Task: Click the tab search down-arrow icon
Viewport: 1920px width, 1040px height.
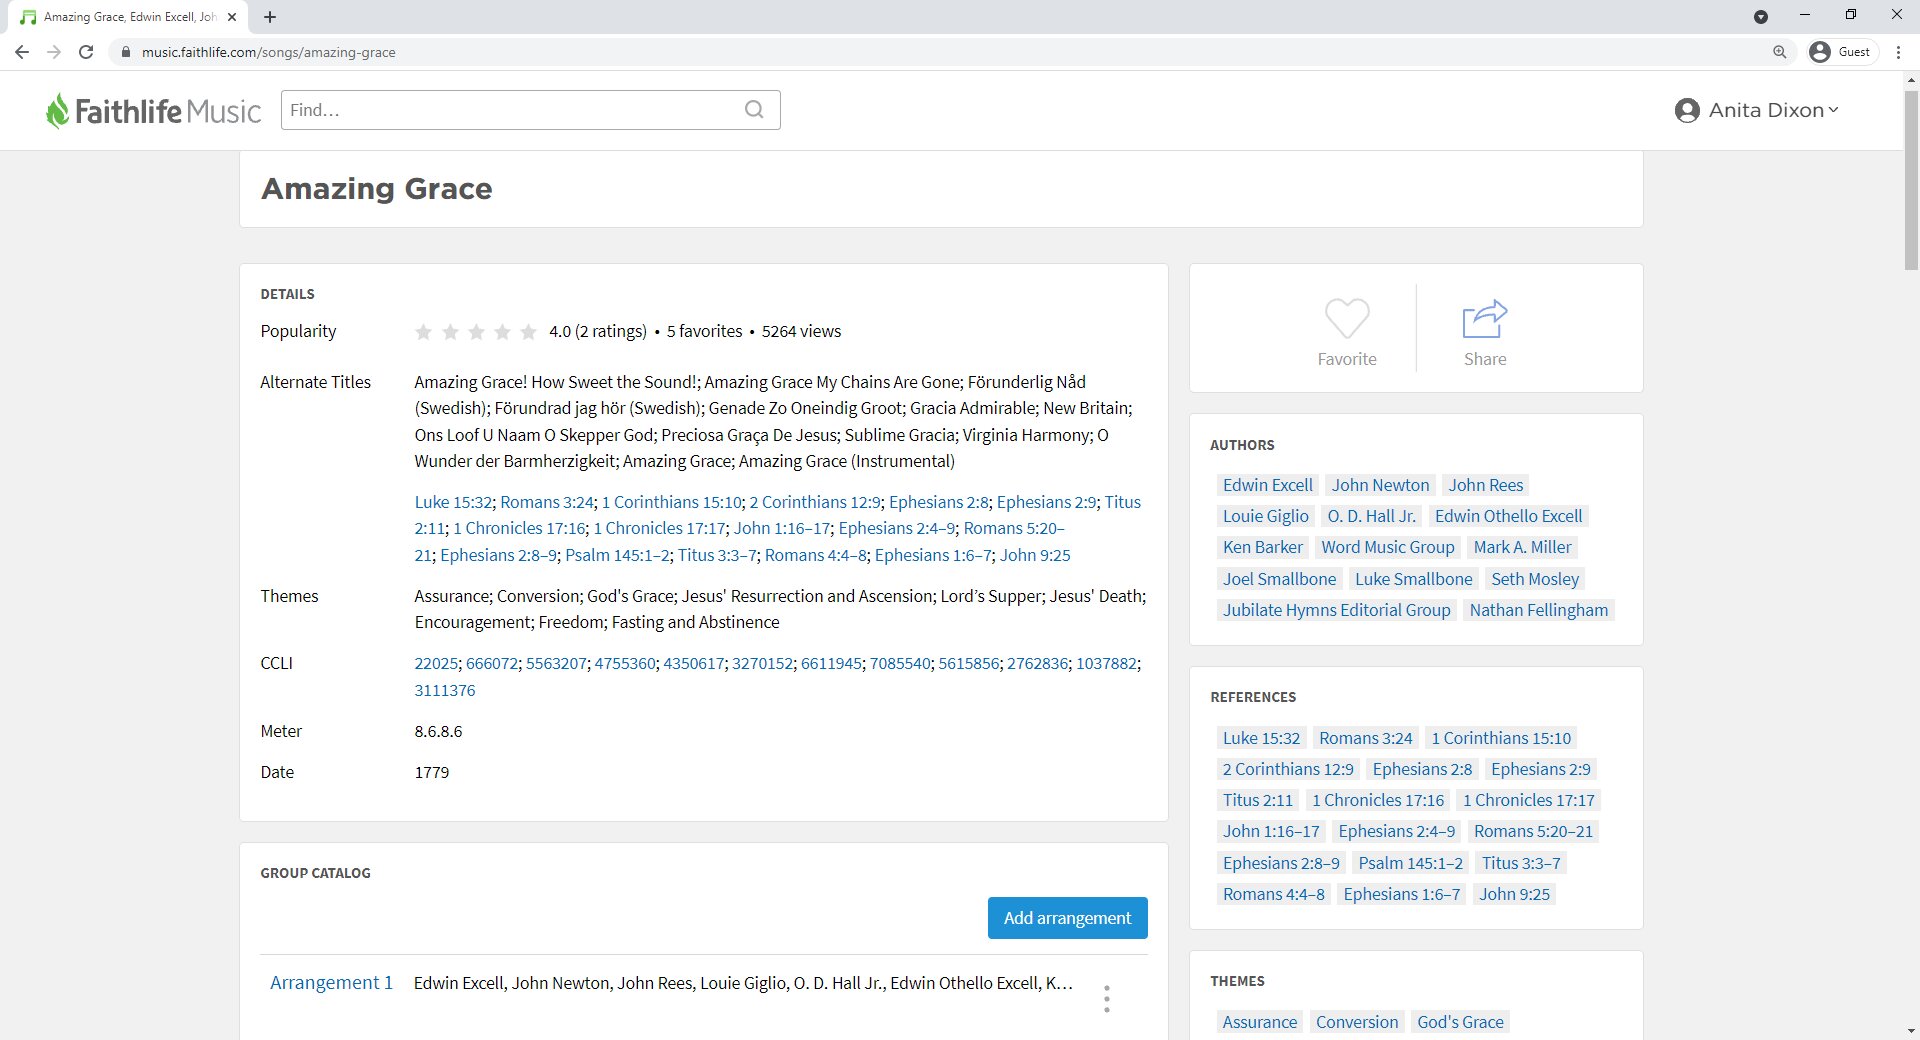Action: (1761, 16)
